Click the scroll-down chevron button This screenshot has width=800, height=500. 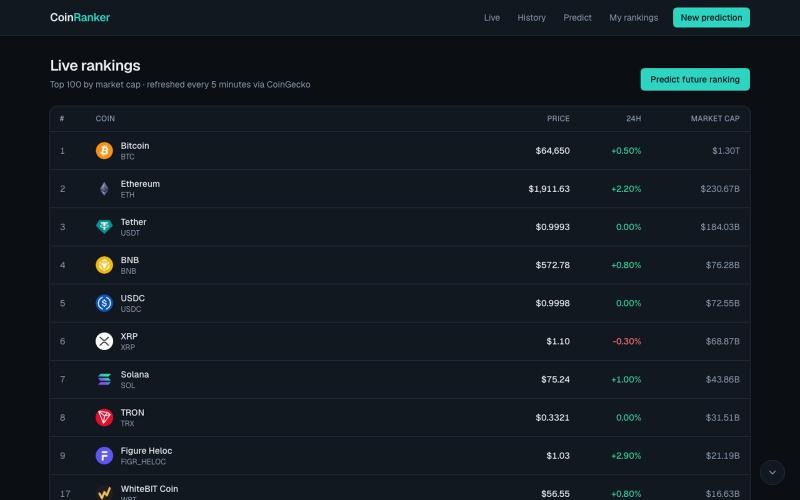click(x=772, y=472)
